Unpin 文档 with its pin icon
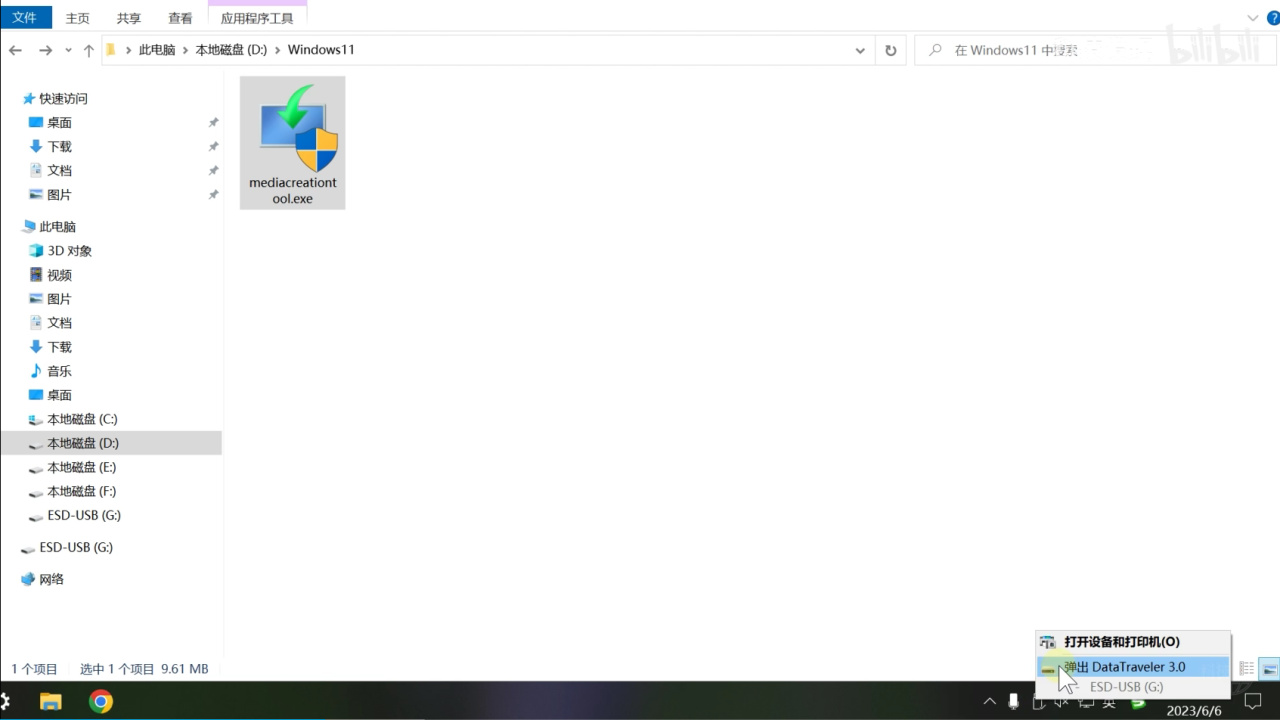Viewport: 1280px width, 720px height. [x=213, y=171]
